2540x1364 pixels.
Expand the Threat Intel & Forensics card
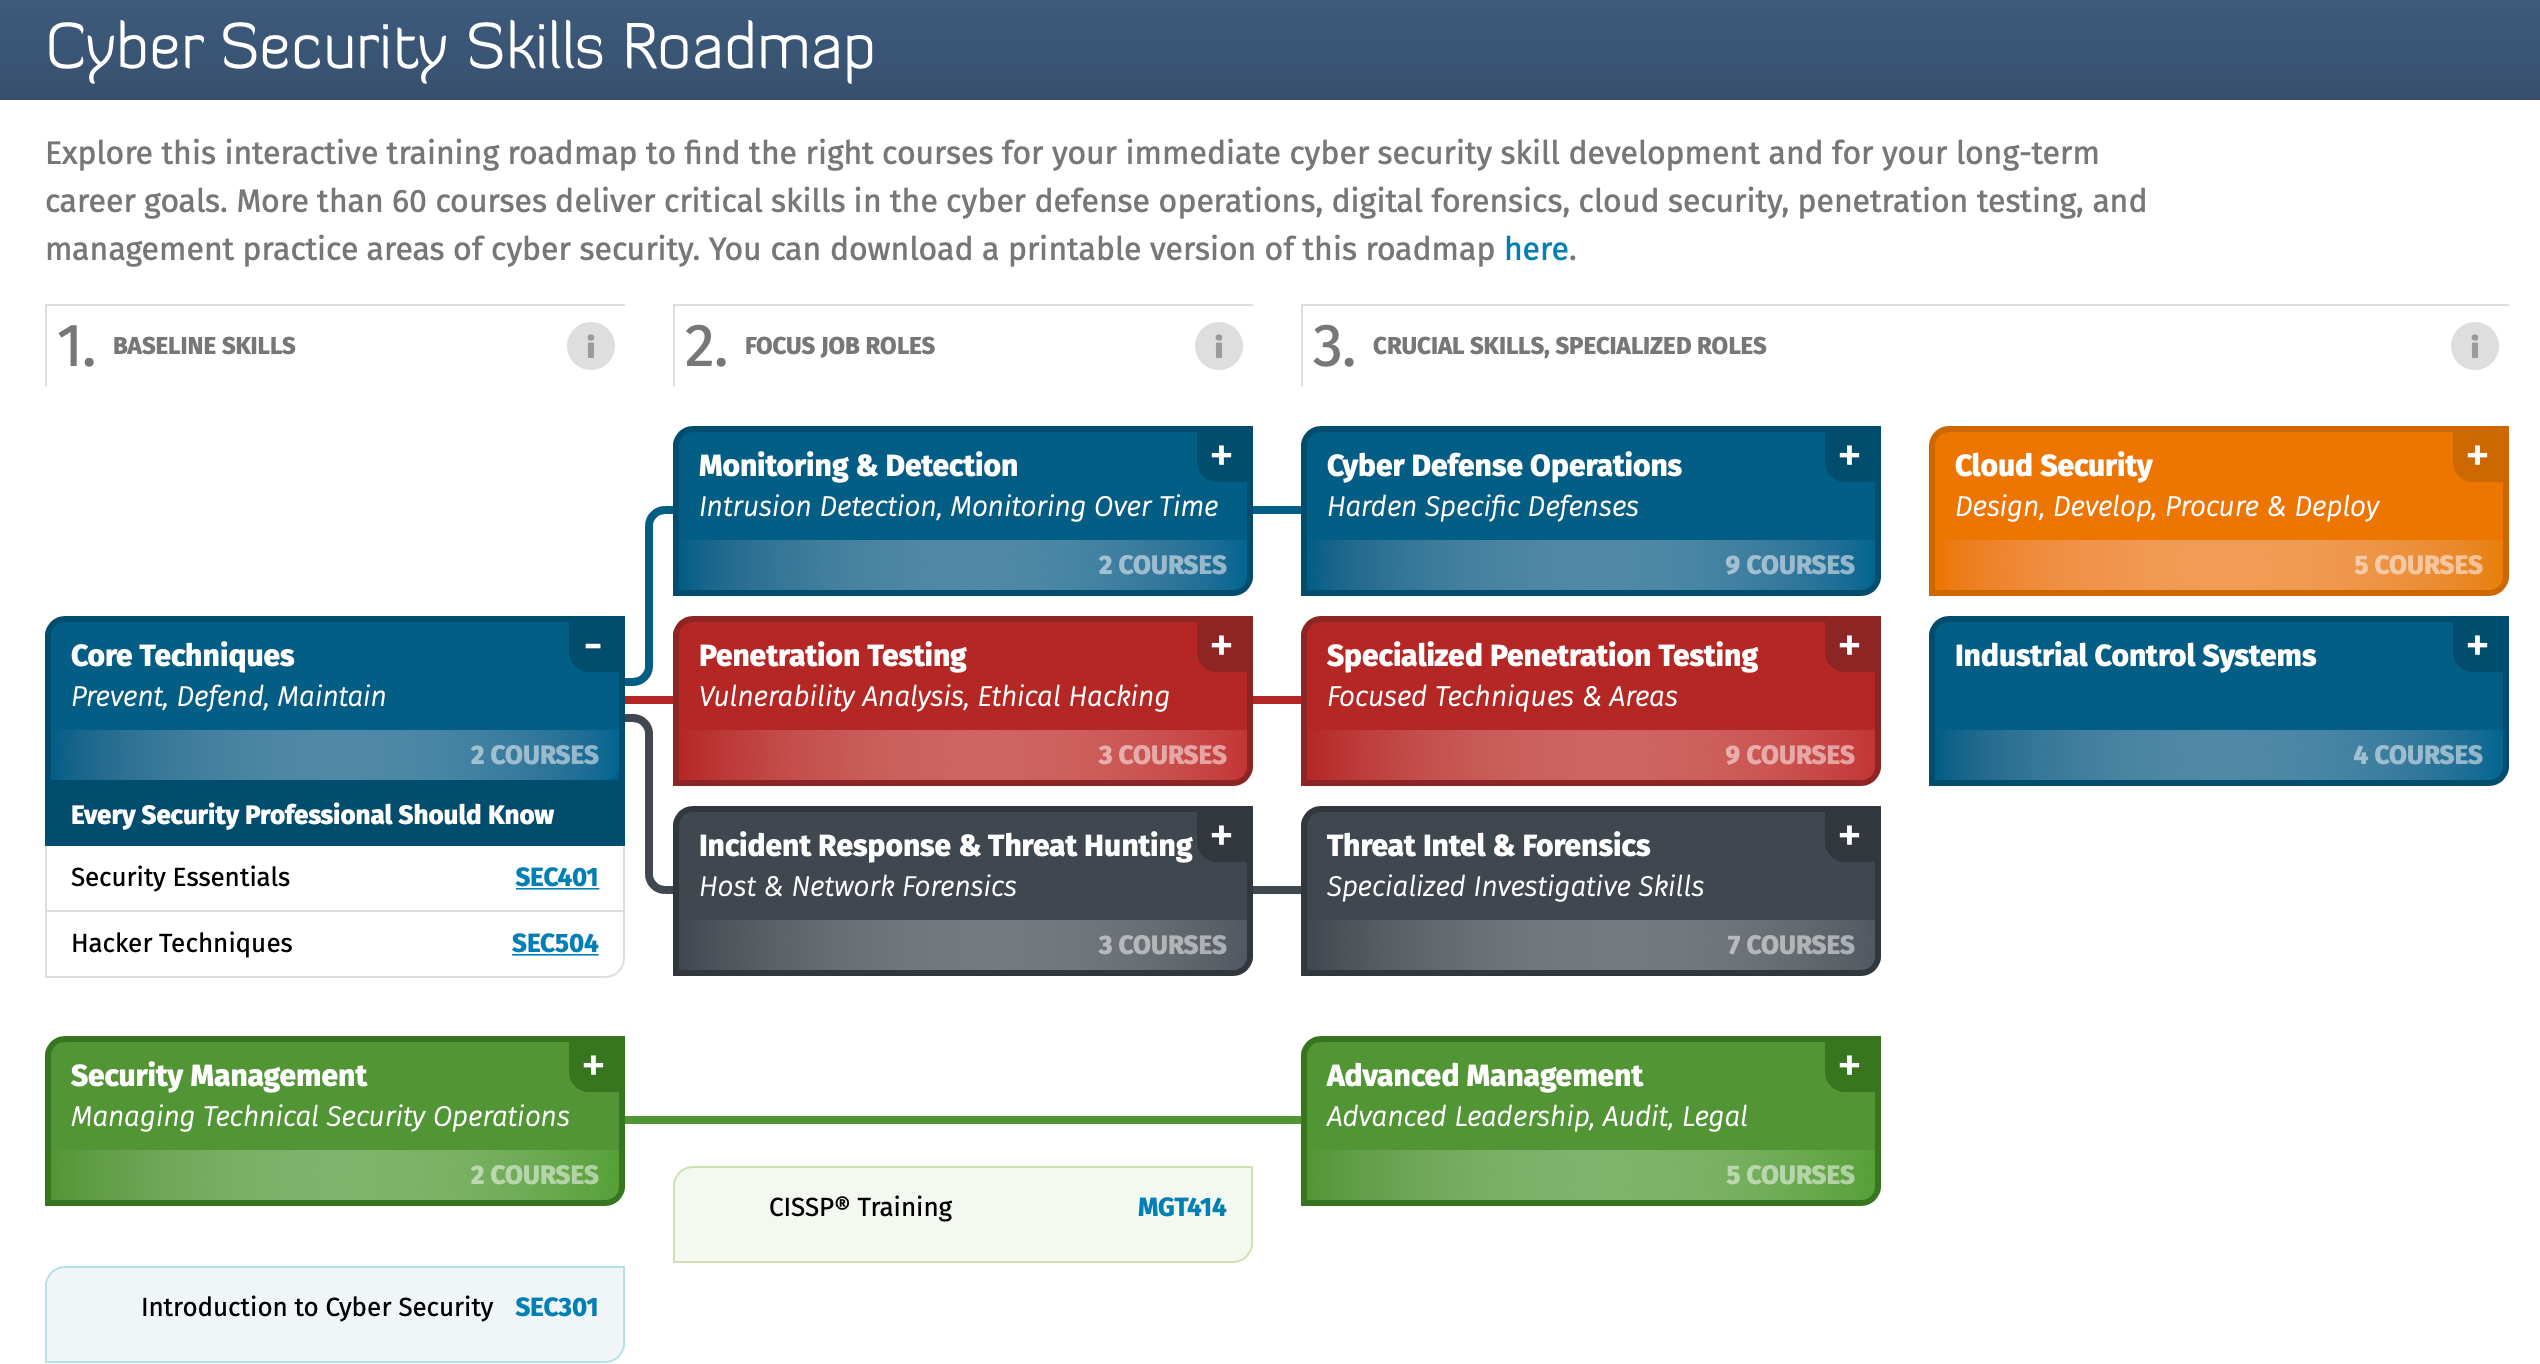[1850, 836]
